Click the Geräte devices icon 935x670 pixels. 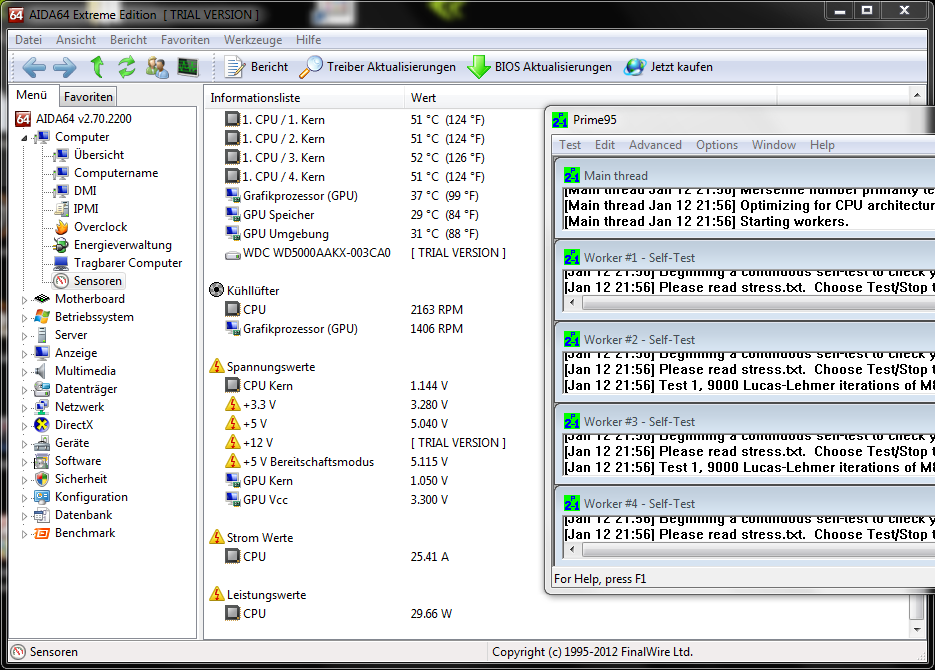tap(42, 443)
